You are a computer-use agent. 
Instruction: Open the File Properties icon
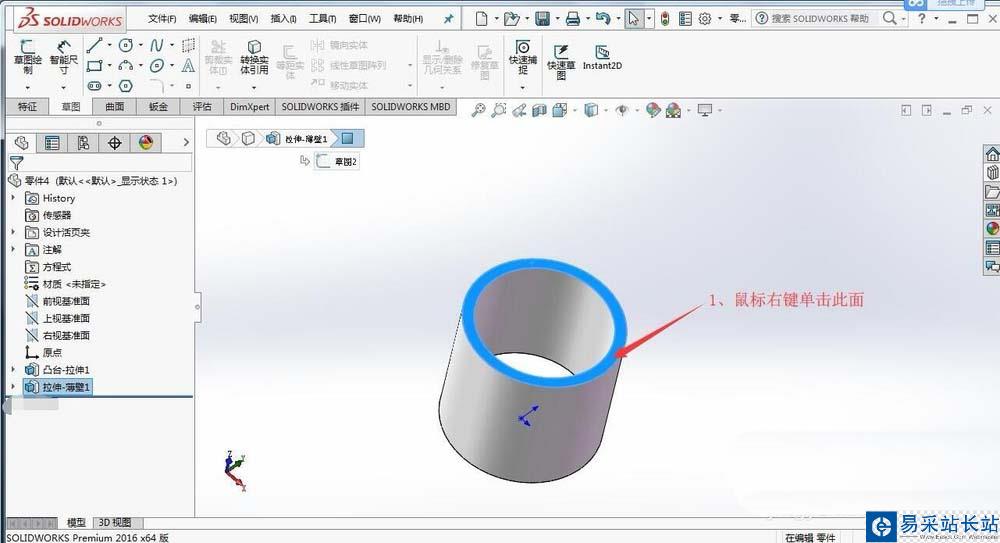click(685, 19)
